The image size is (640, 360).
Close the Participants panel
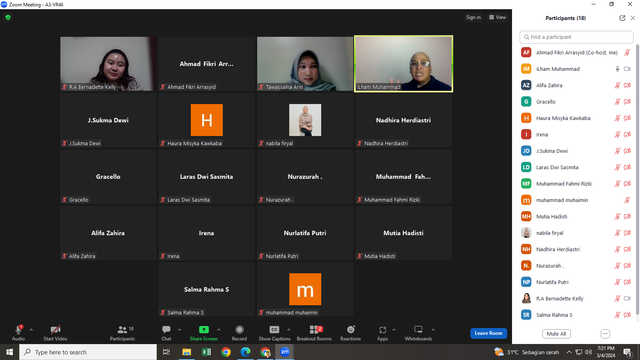[633, 18]
